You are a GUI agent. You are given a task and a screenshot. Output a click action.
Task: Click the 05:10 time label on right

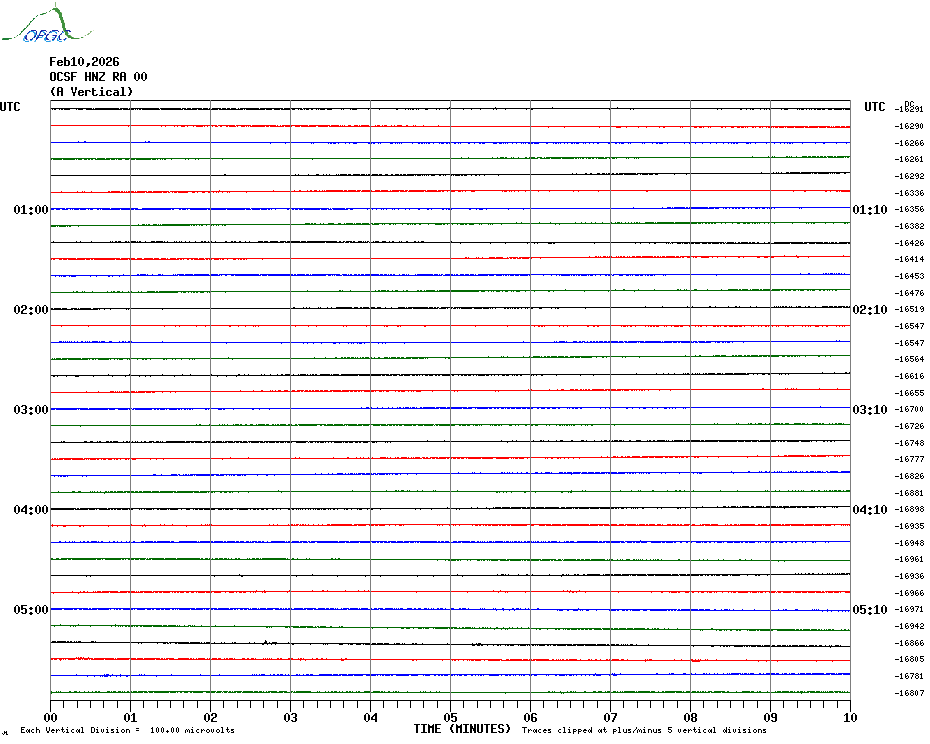click(870, 610)
